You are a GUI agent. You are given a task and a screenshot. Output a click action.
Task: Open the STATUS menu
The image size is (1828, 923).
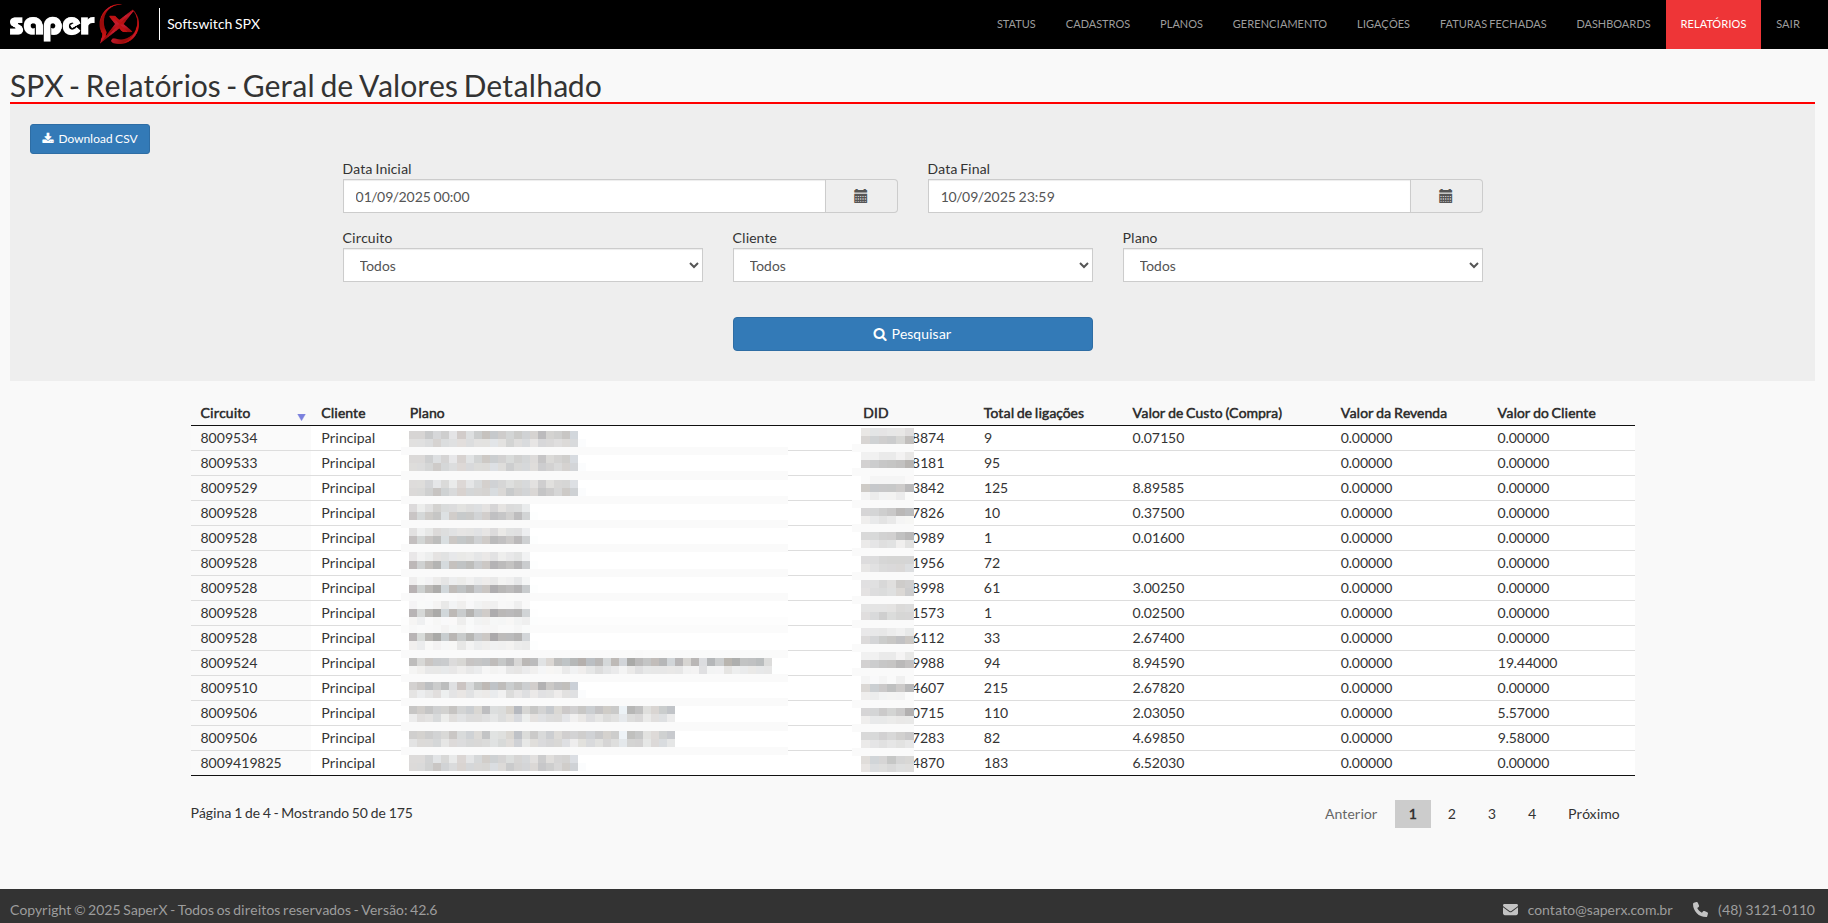(x=1016, y=24)
